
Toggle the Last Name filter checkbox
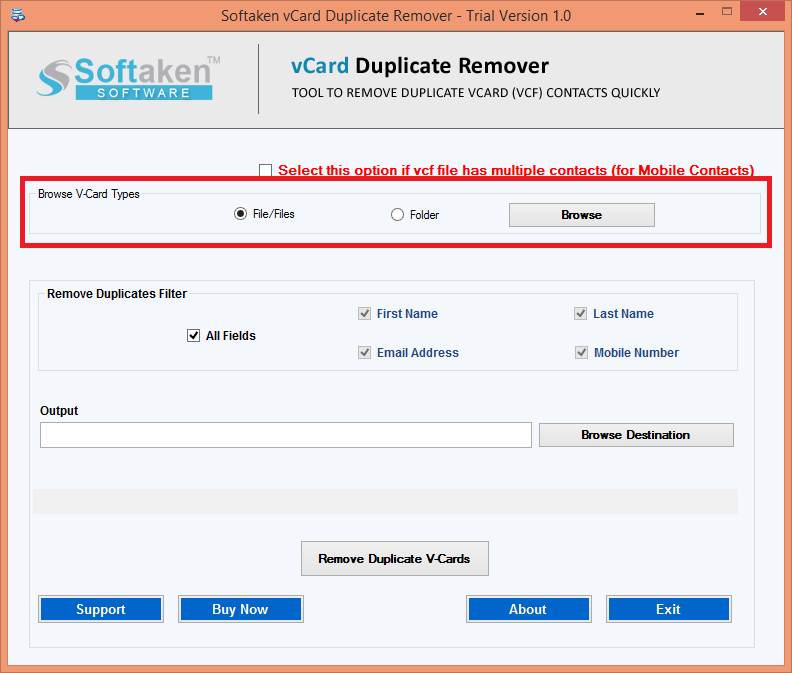(580, 314)
